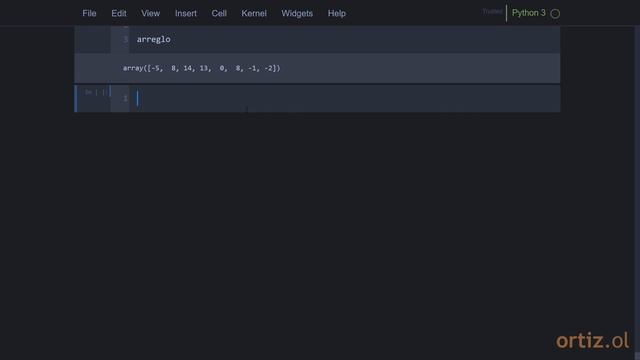The height and width of the screenshot is (360, 640).
Task: Open the Help menu
Action: click(336, 13)
